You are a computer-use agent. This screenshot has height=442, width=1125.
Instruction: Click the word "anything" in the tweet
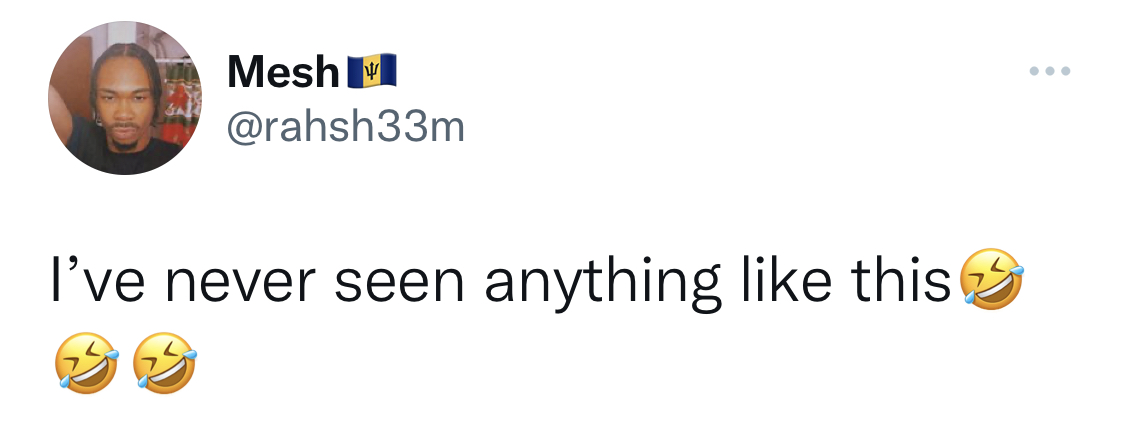[x=602, y=284]
